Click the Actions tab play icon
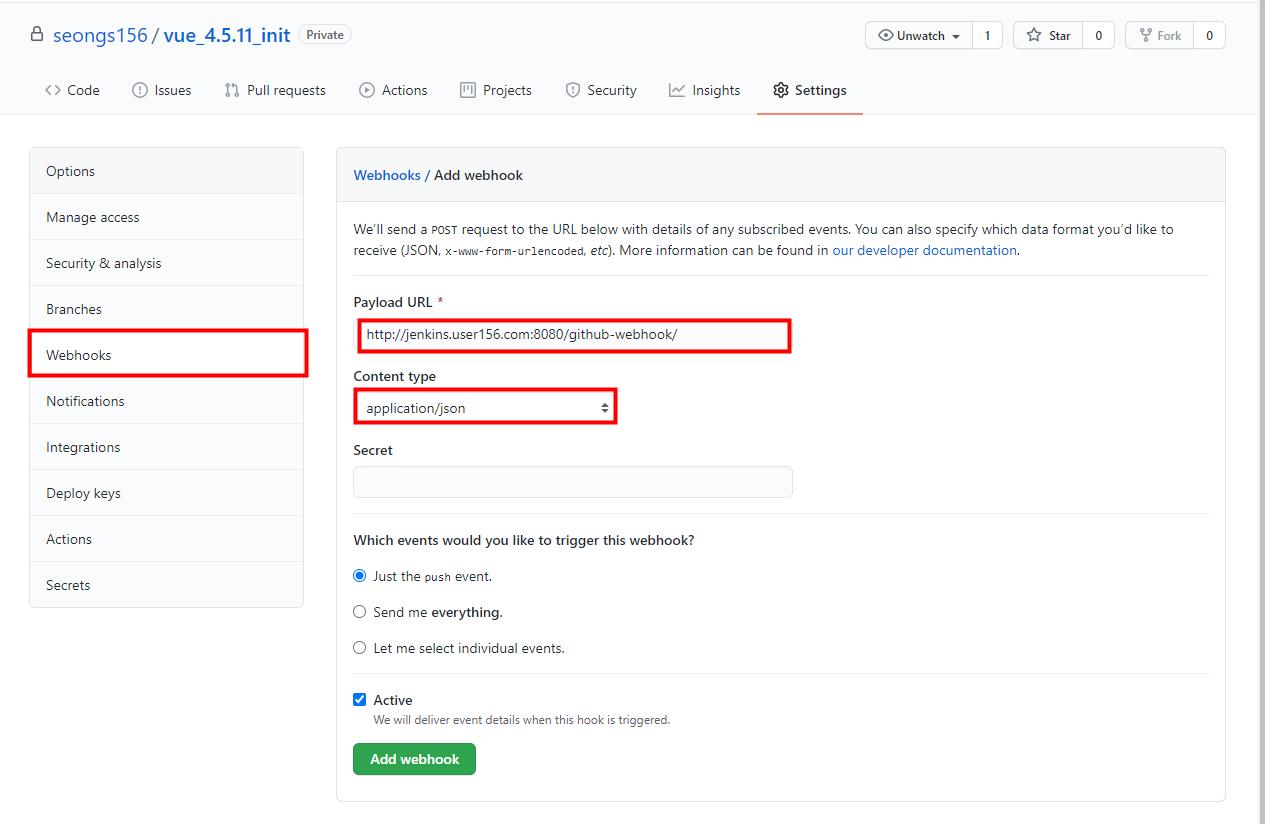The width and height of the screenshot is (1265, 824). [x=367, y=90]
